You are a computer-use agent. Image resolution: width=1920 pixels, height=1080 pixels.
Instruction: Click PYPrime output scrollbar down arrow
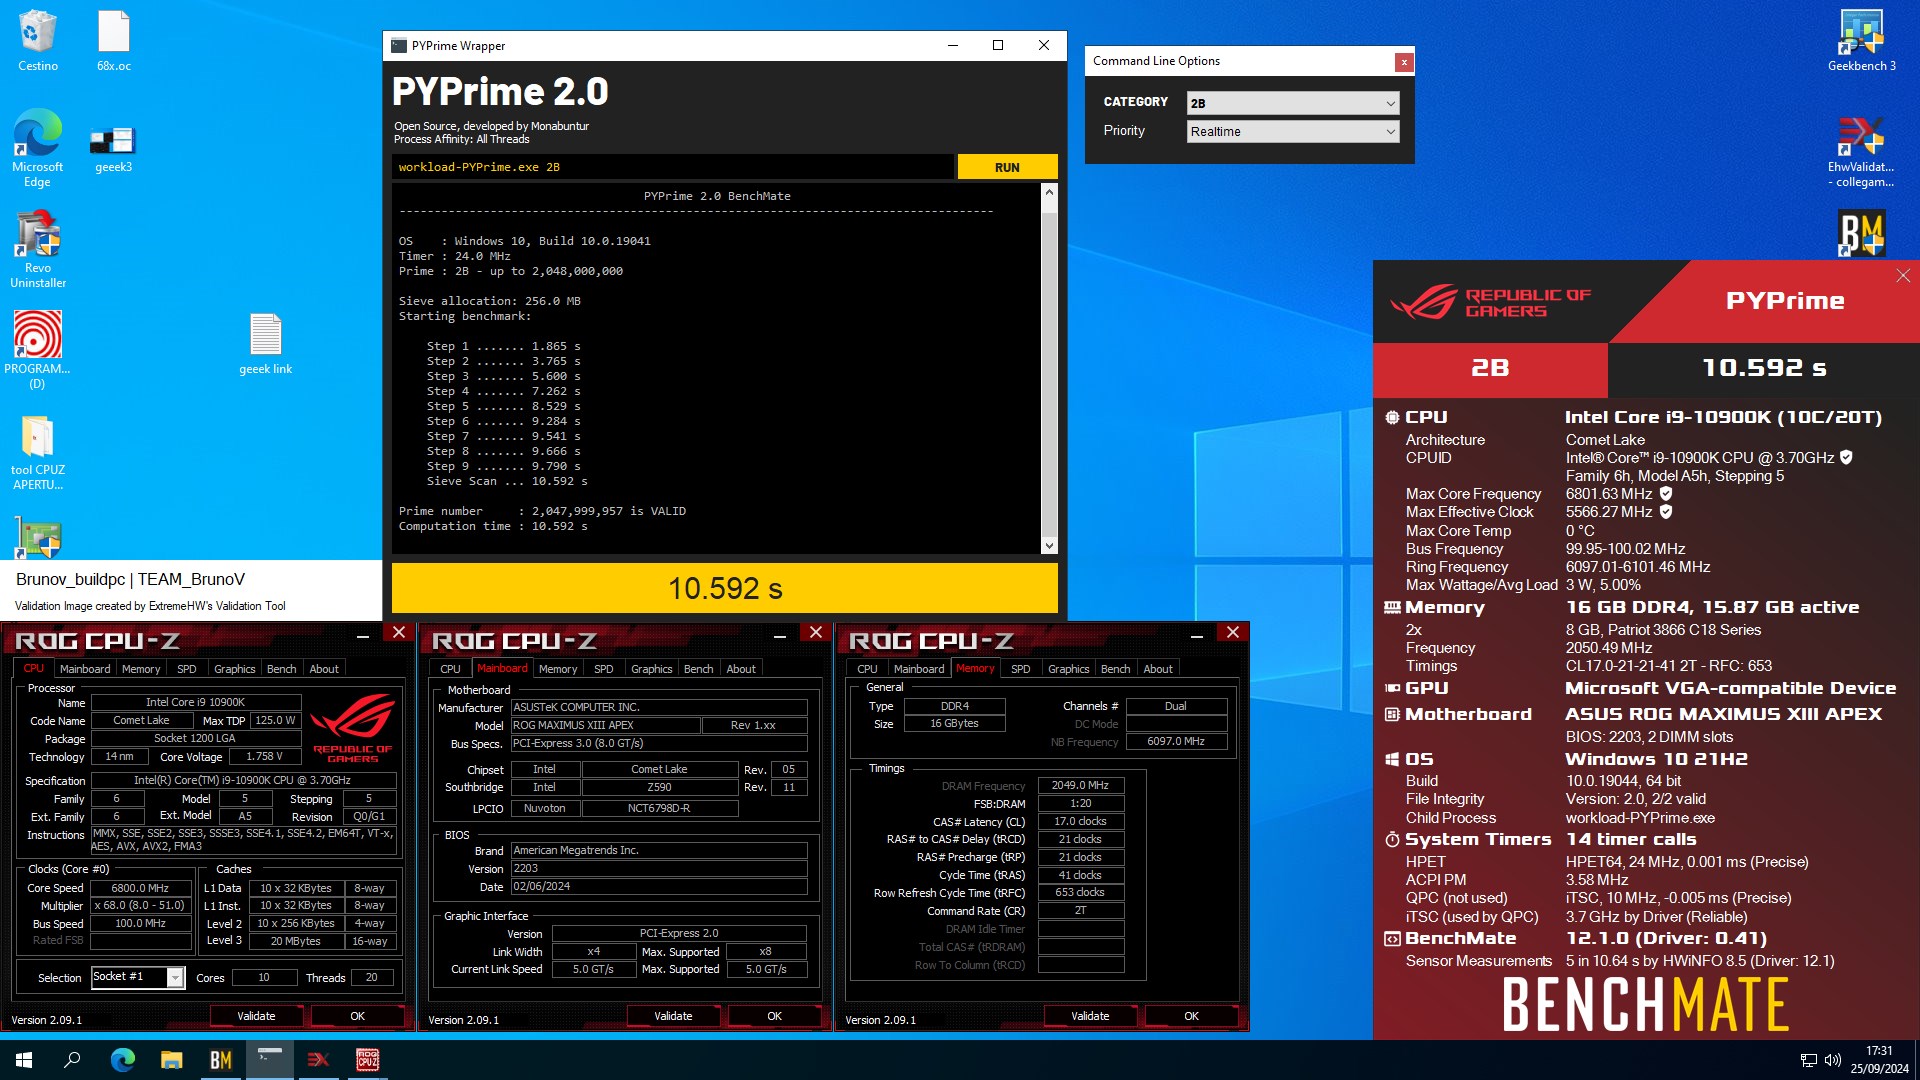point(1049,545)
